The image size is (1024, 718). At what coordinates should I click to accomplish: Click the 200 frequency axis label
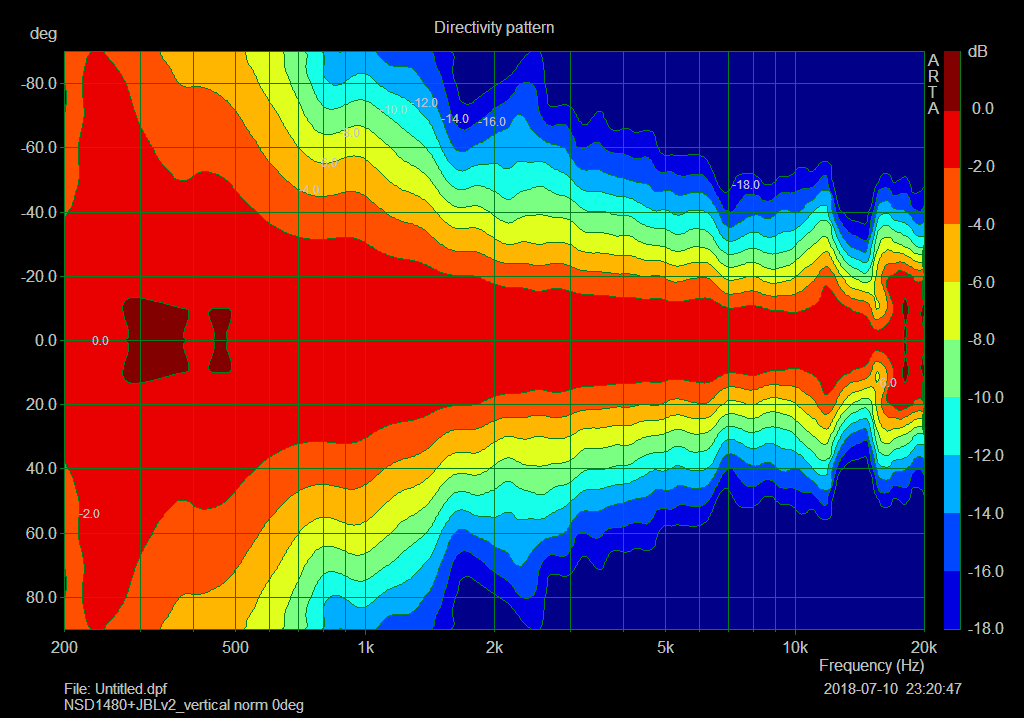pos(64,647)
